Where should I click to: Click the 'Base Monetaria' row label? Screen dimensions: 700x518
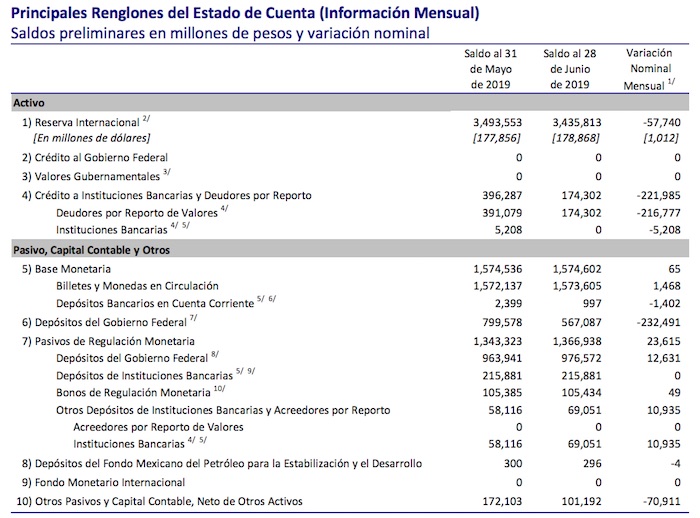[x=66, y=269]
